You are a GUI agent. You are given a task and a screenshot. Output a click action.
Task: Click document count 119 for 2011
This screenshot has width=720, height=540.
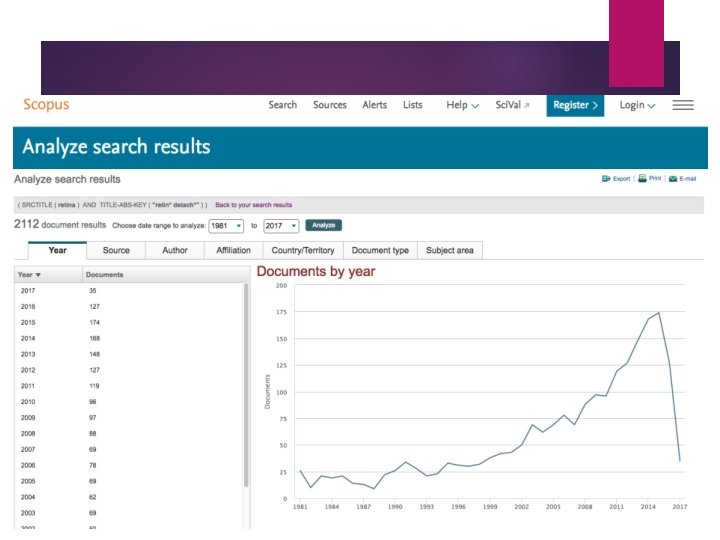[x=95, y=386]
